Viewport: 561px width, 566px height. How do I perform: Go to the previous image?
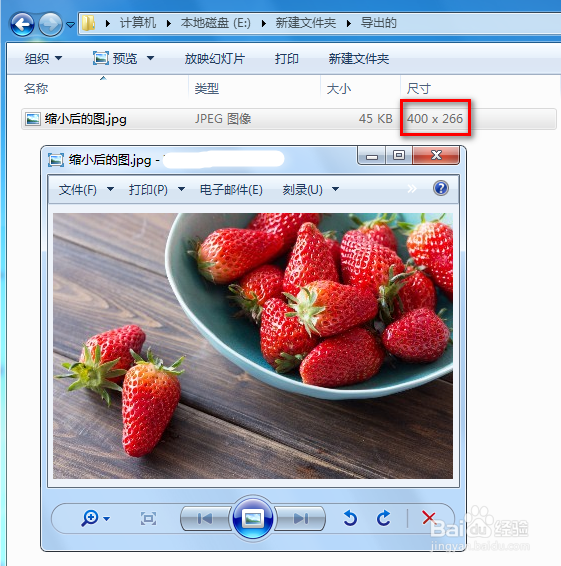205,519
